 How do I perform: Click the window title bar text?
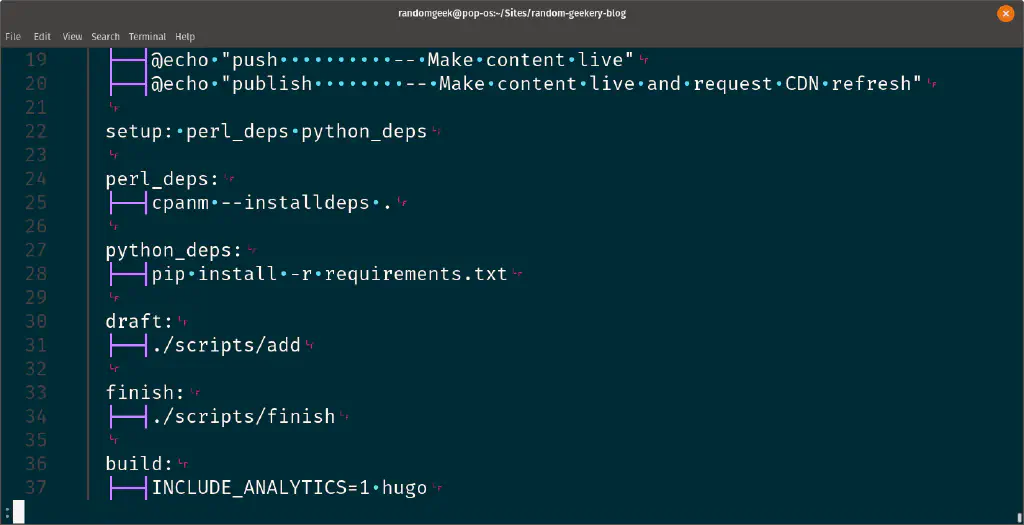coord(511,12)
